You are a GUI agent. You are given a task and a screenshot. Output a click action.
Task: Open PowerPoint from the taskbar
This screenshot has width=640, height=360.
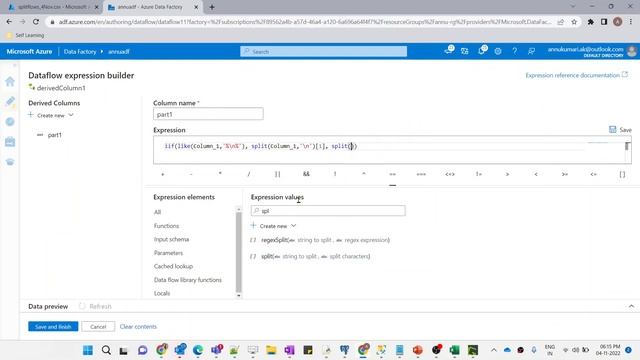click(x=418, y=350)
